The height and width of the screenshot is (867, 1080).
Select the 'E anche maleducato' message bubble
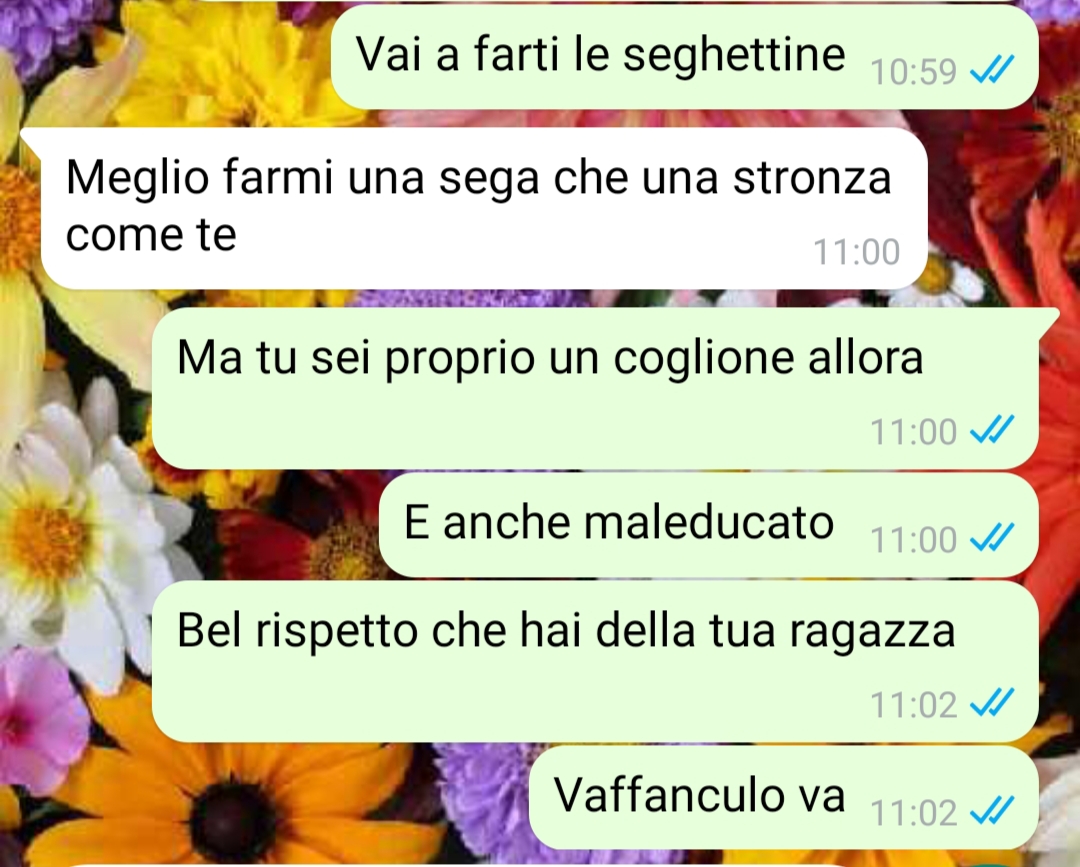709,525
